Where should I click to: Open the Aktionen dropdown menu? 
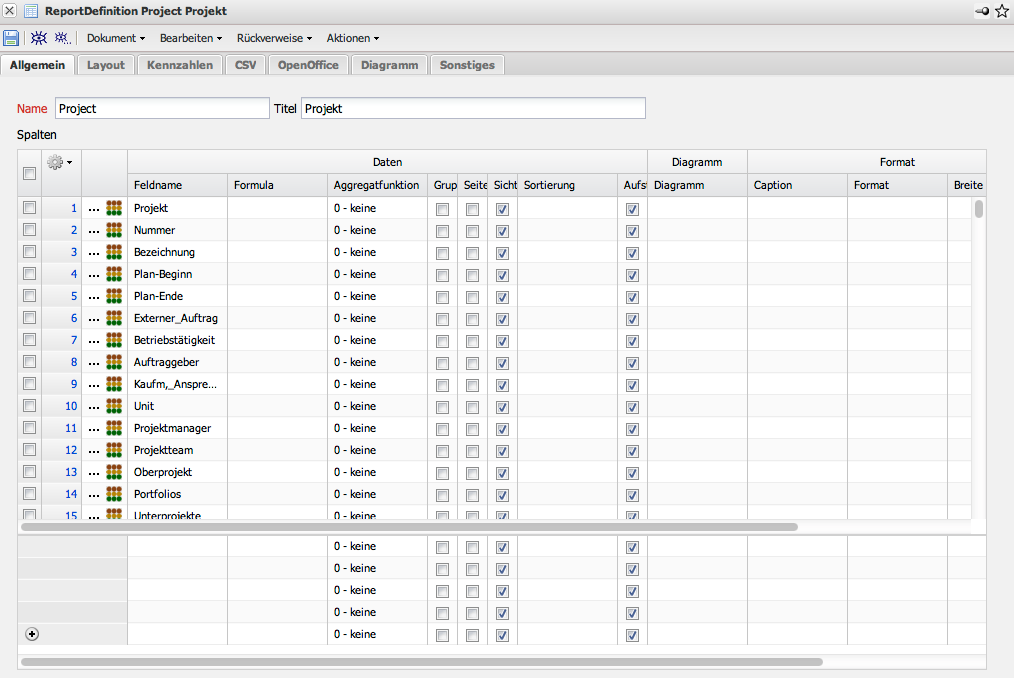(352, 38)
